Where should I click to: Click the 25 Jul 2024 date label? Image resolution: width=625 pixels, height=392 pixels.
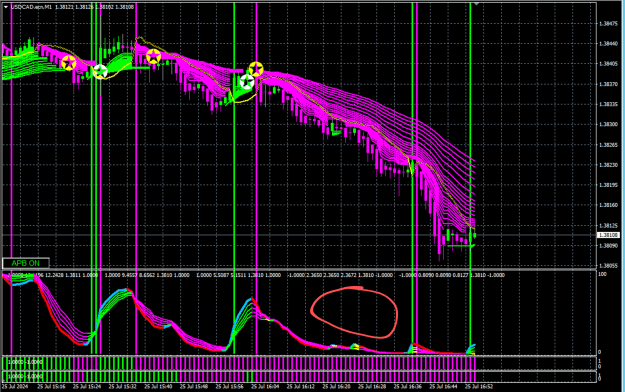[15, 386]
